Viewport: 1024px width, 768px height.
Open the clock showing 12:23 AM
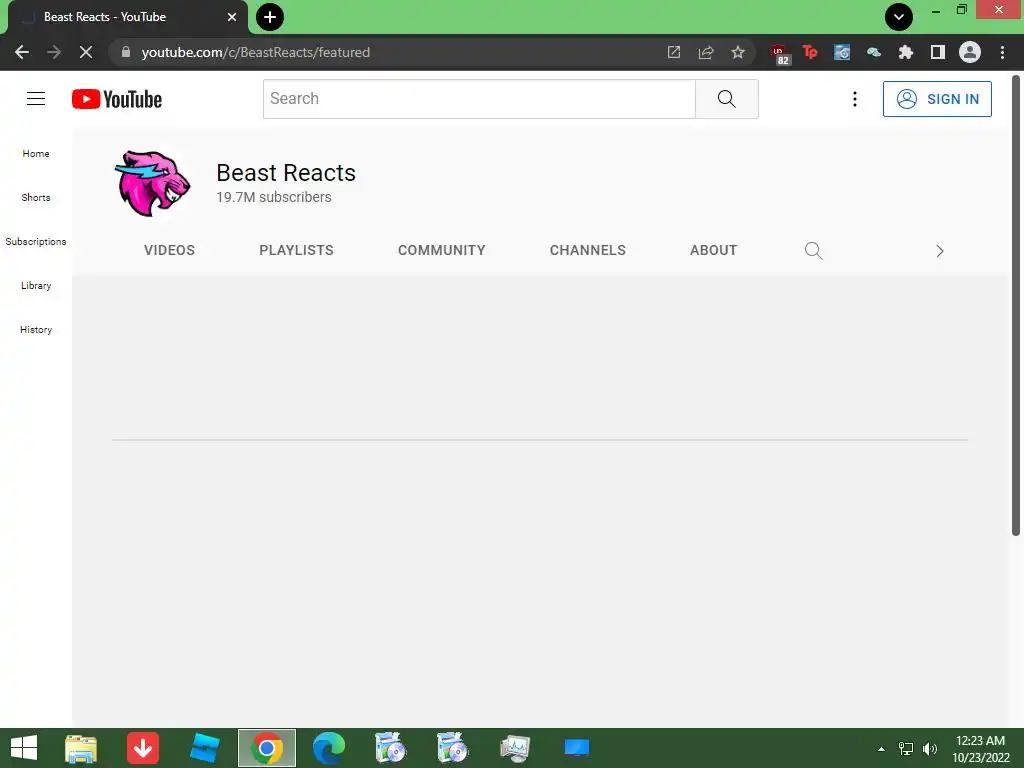980,749
